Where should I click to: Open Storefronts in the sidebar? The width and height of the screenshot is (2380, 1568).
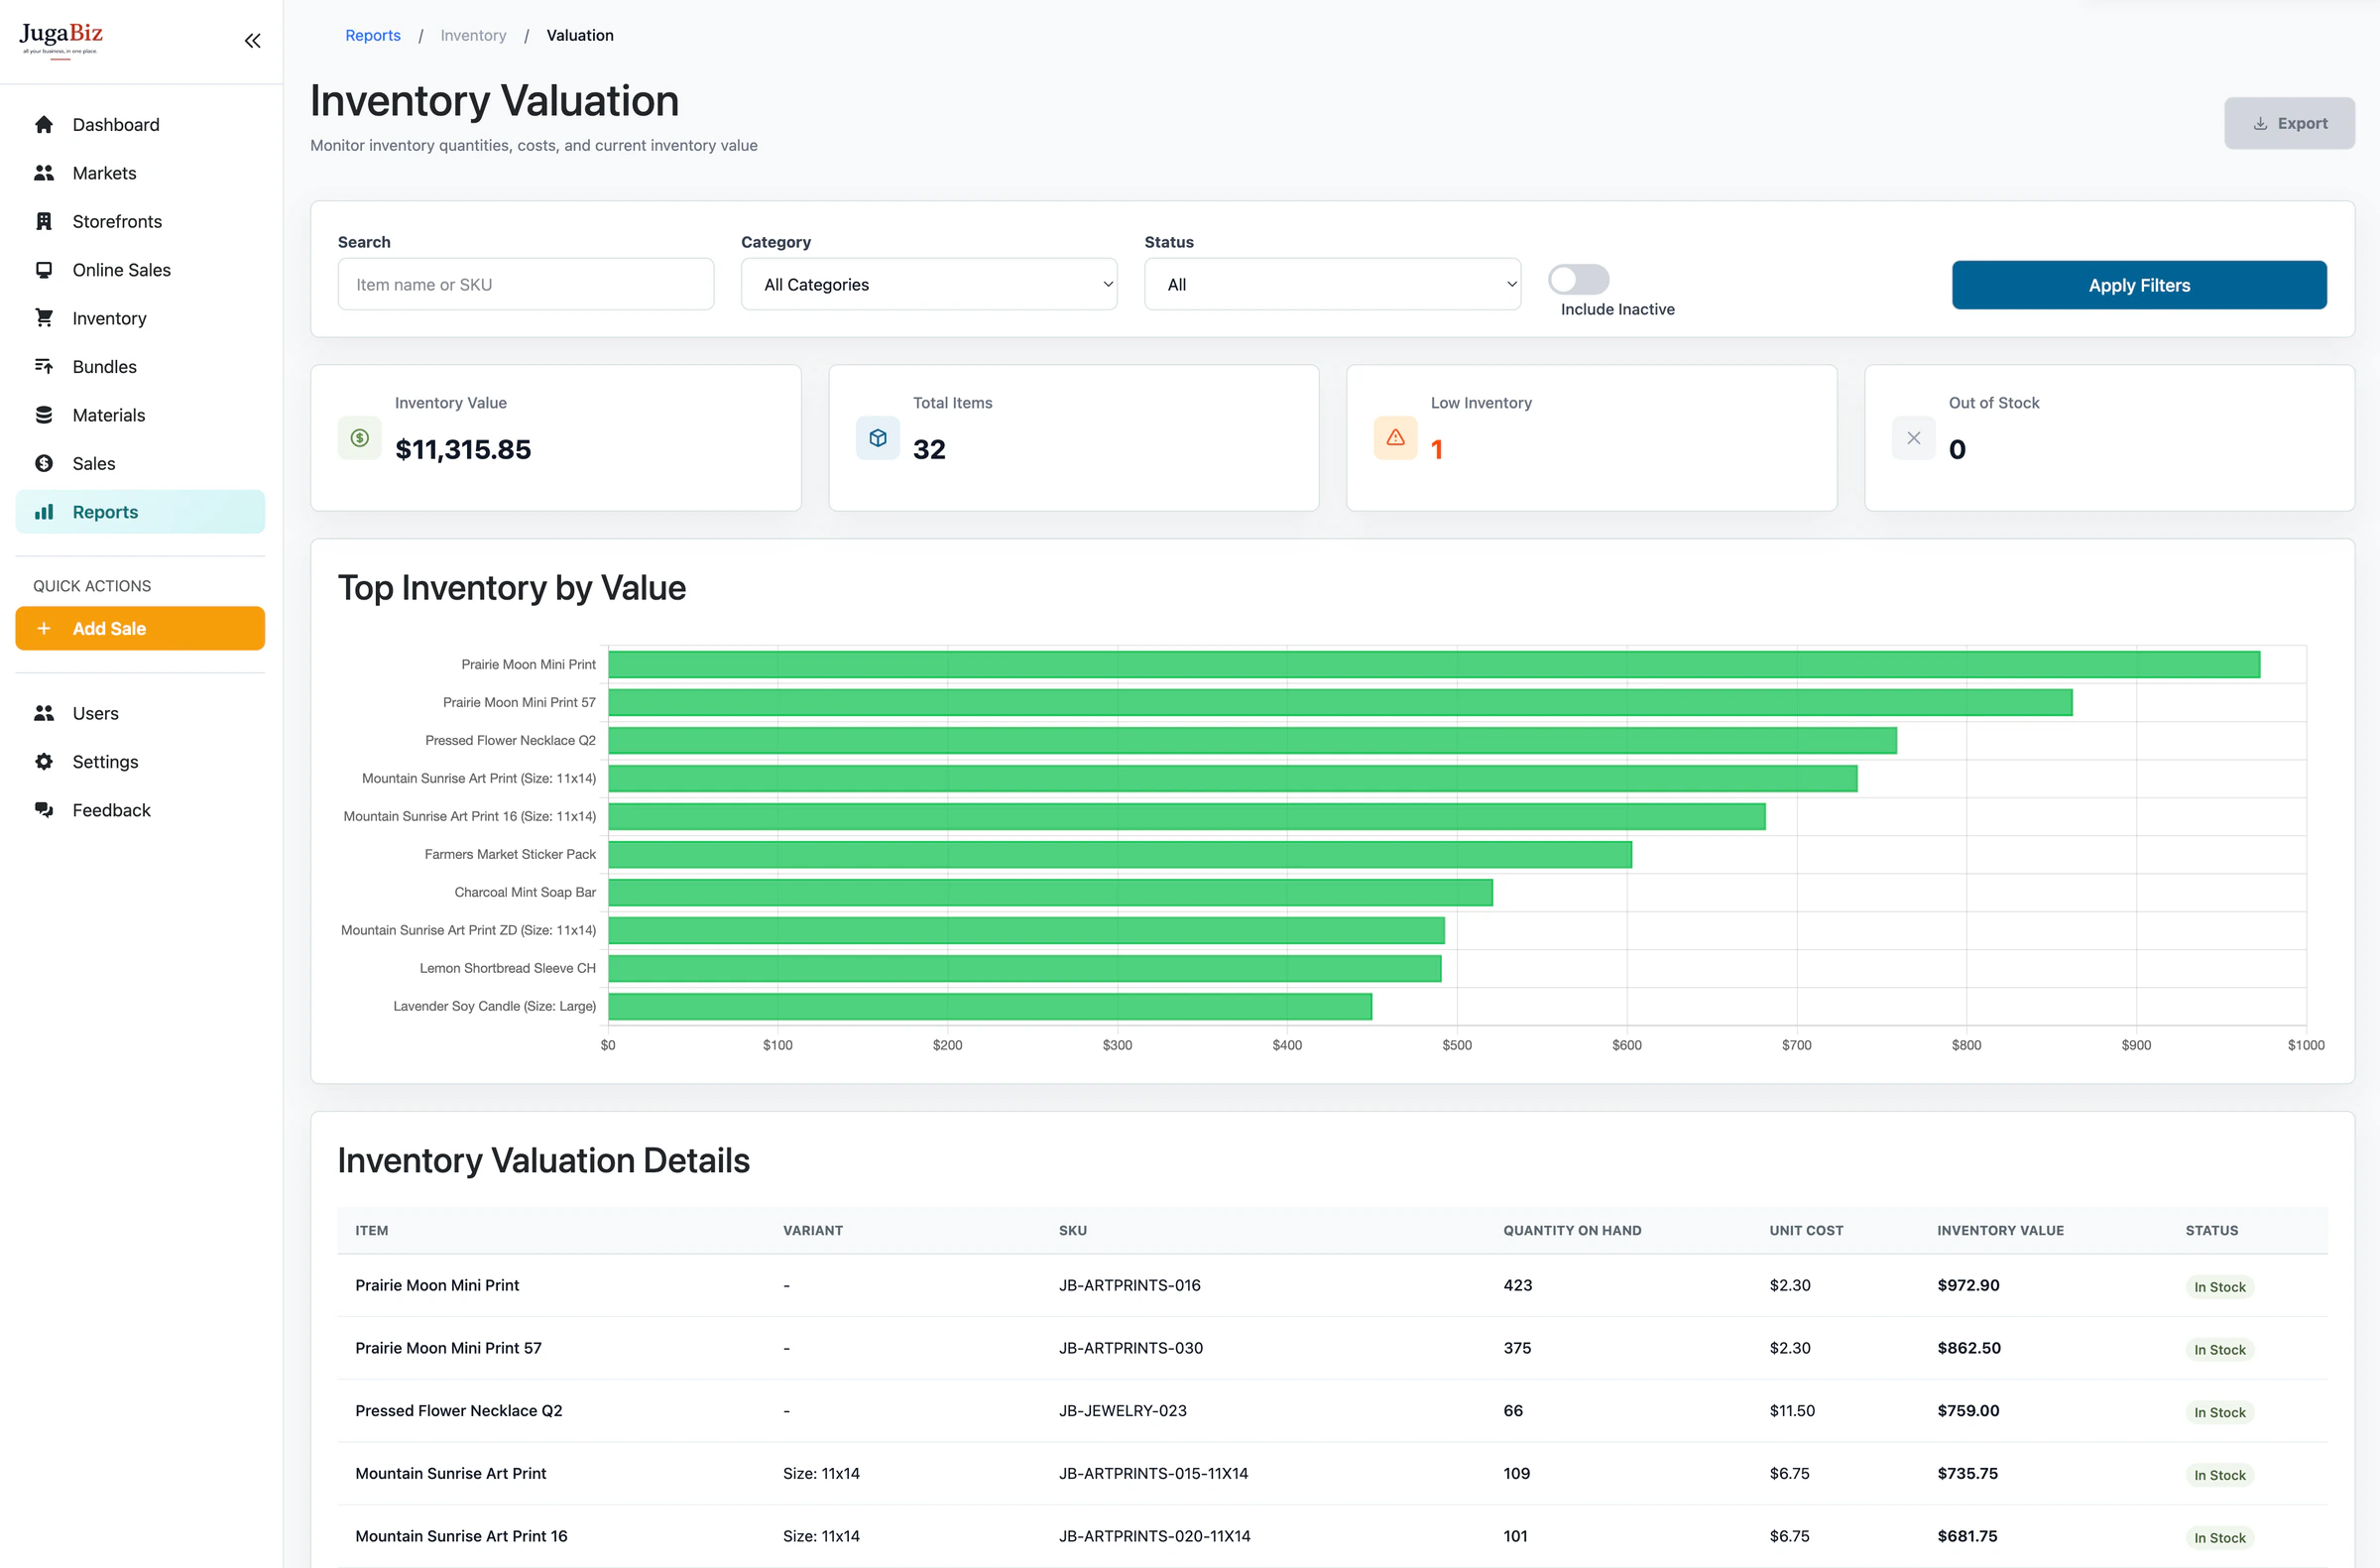coord(140,221)
